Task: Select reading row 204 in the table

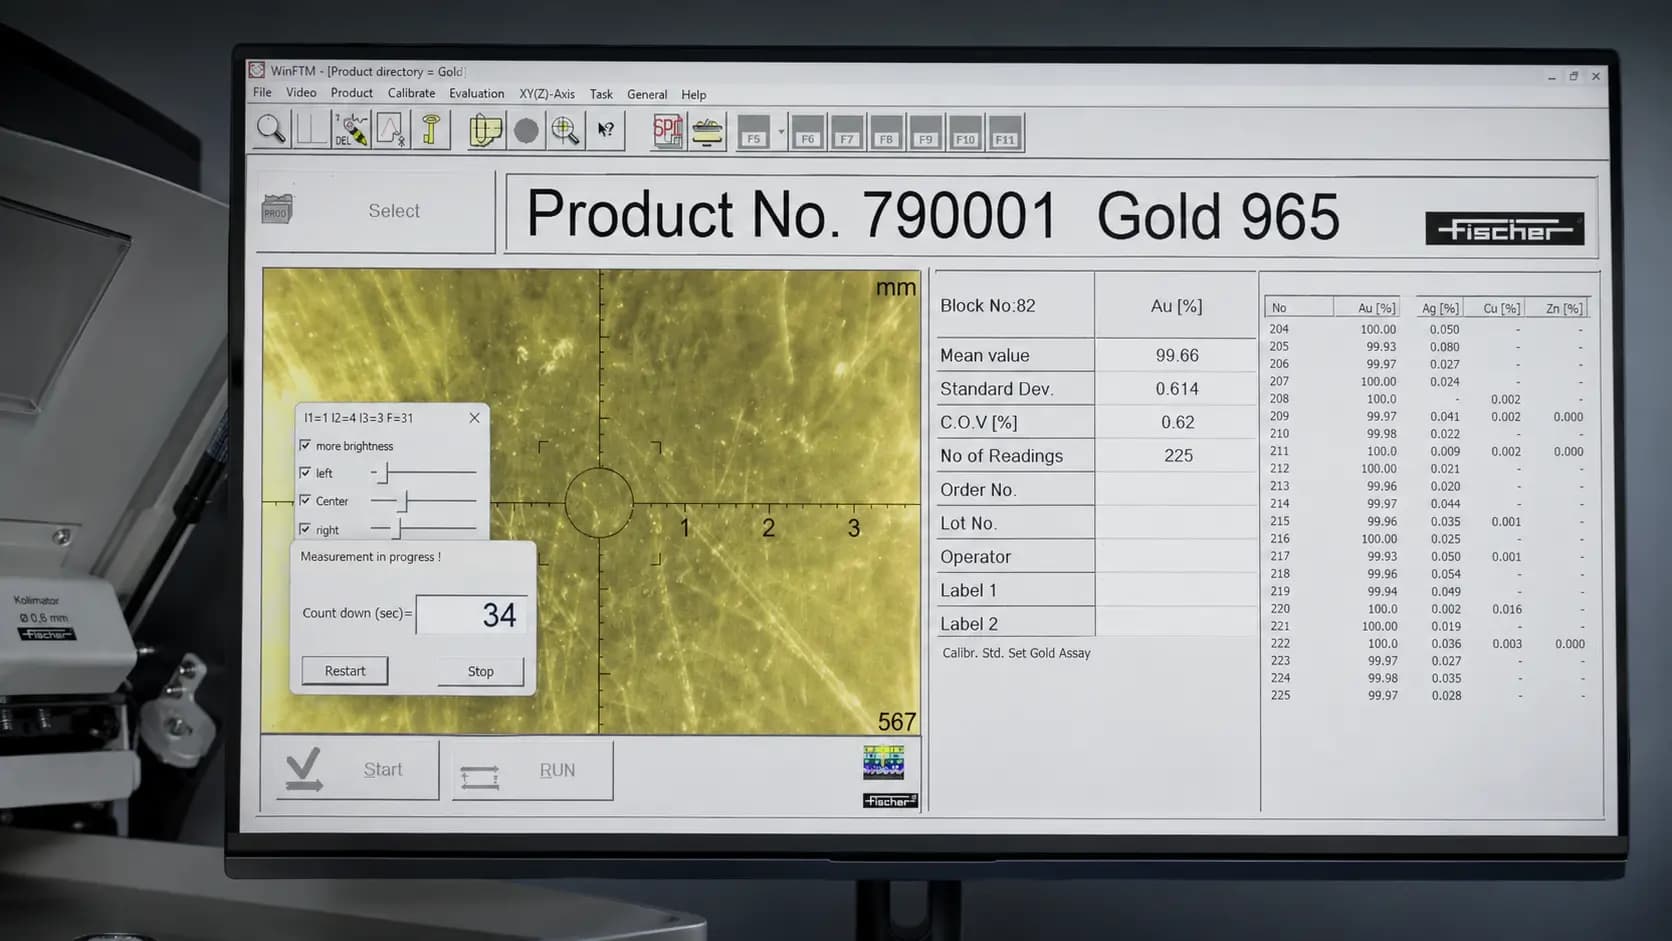Action: (x=1426, y=329)
